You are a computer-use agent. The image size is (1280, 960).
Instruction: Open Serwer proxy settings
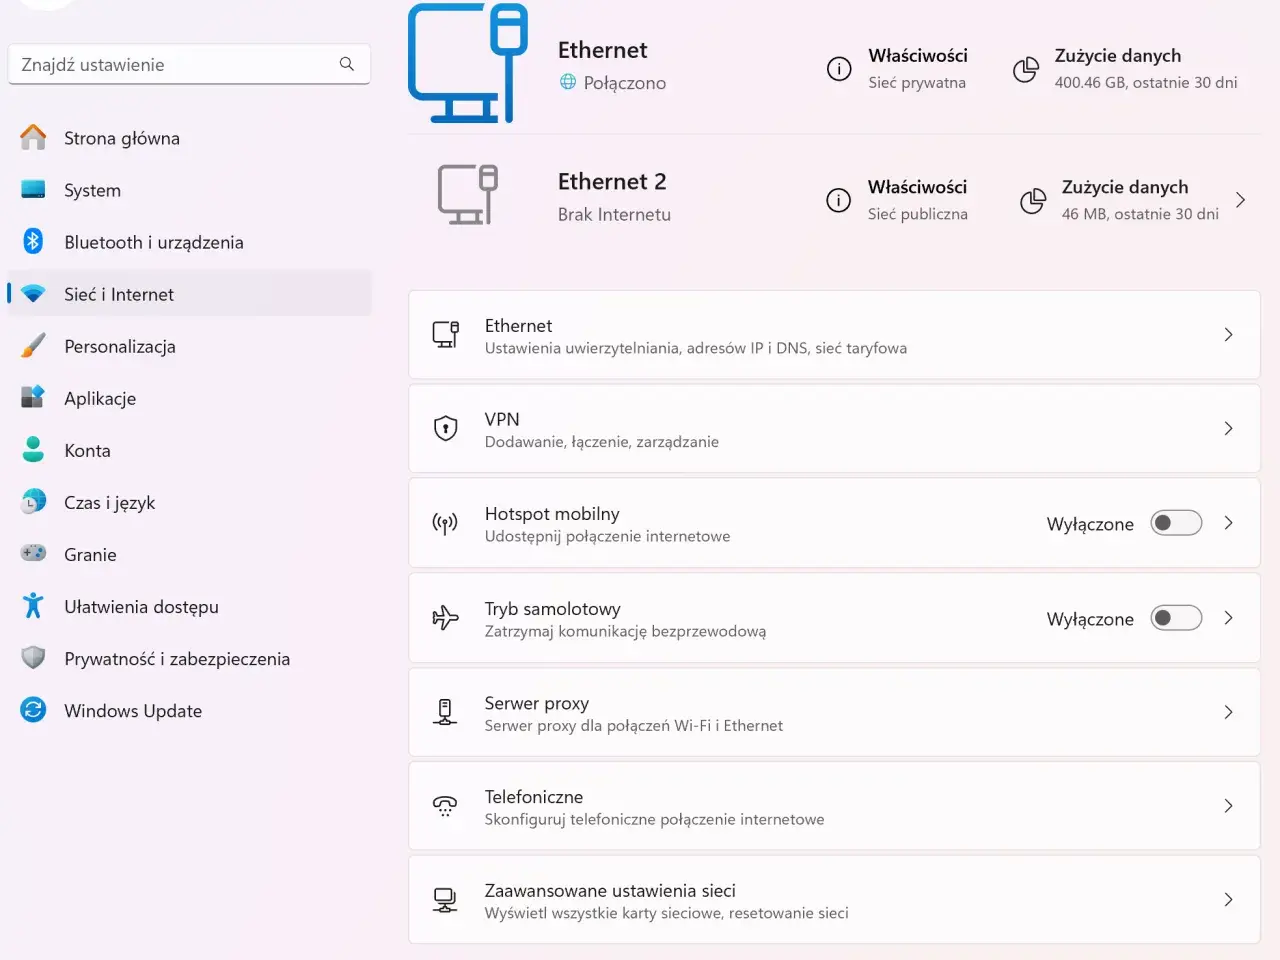(x=834, y=712)
